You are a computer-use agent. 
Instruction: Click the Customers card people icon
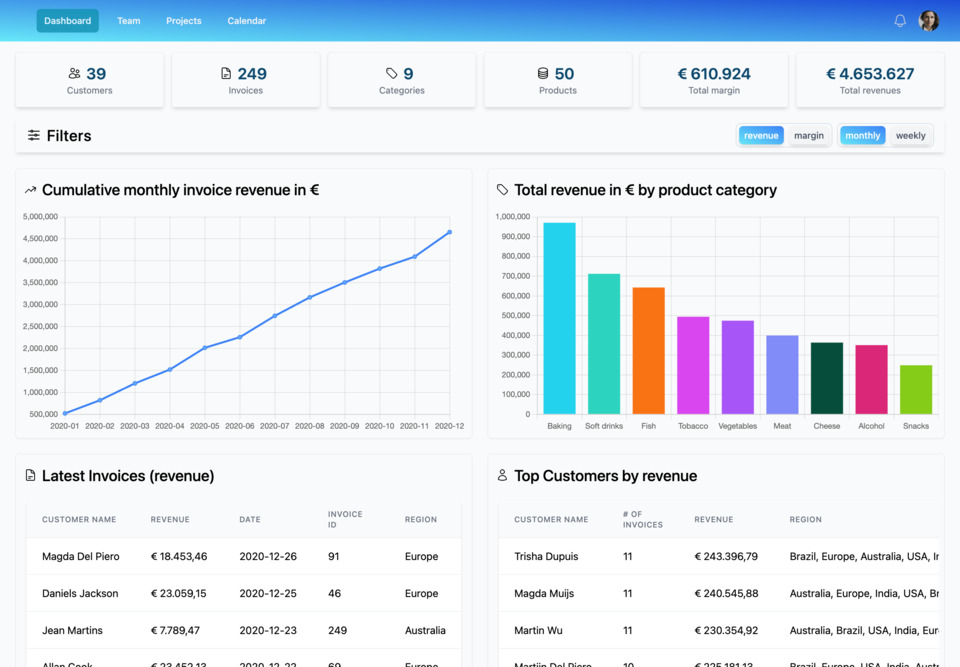pyautogui.click(x=74, y=73)
